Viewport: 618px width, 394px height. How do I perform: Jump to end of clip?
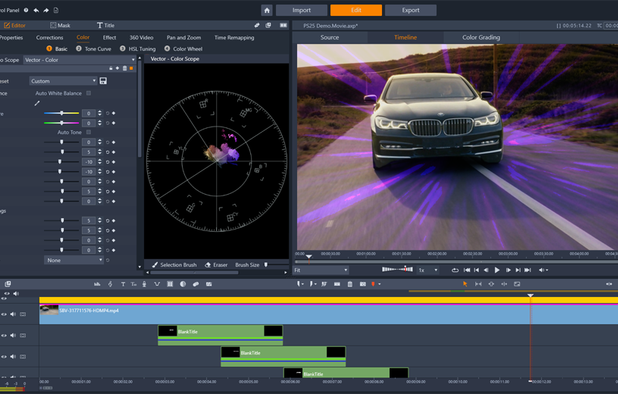(528, 270)
